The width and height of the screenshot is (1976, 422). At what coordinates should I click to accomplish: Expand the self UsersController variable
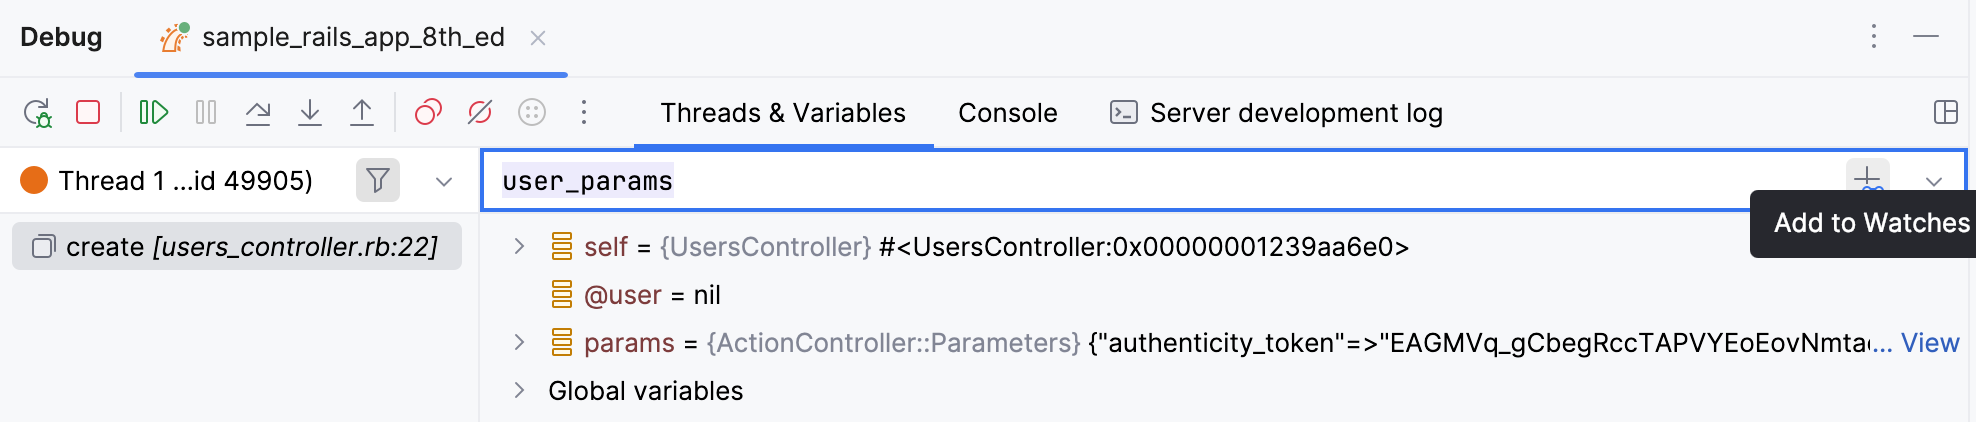(x=519, y=246)
